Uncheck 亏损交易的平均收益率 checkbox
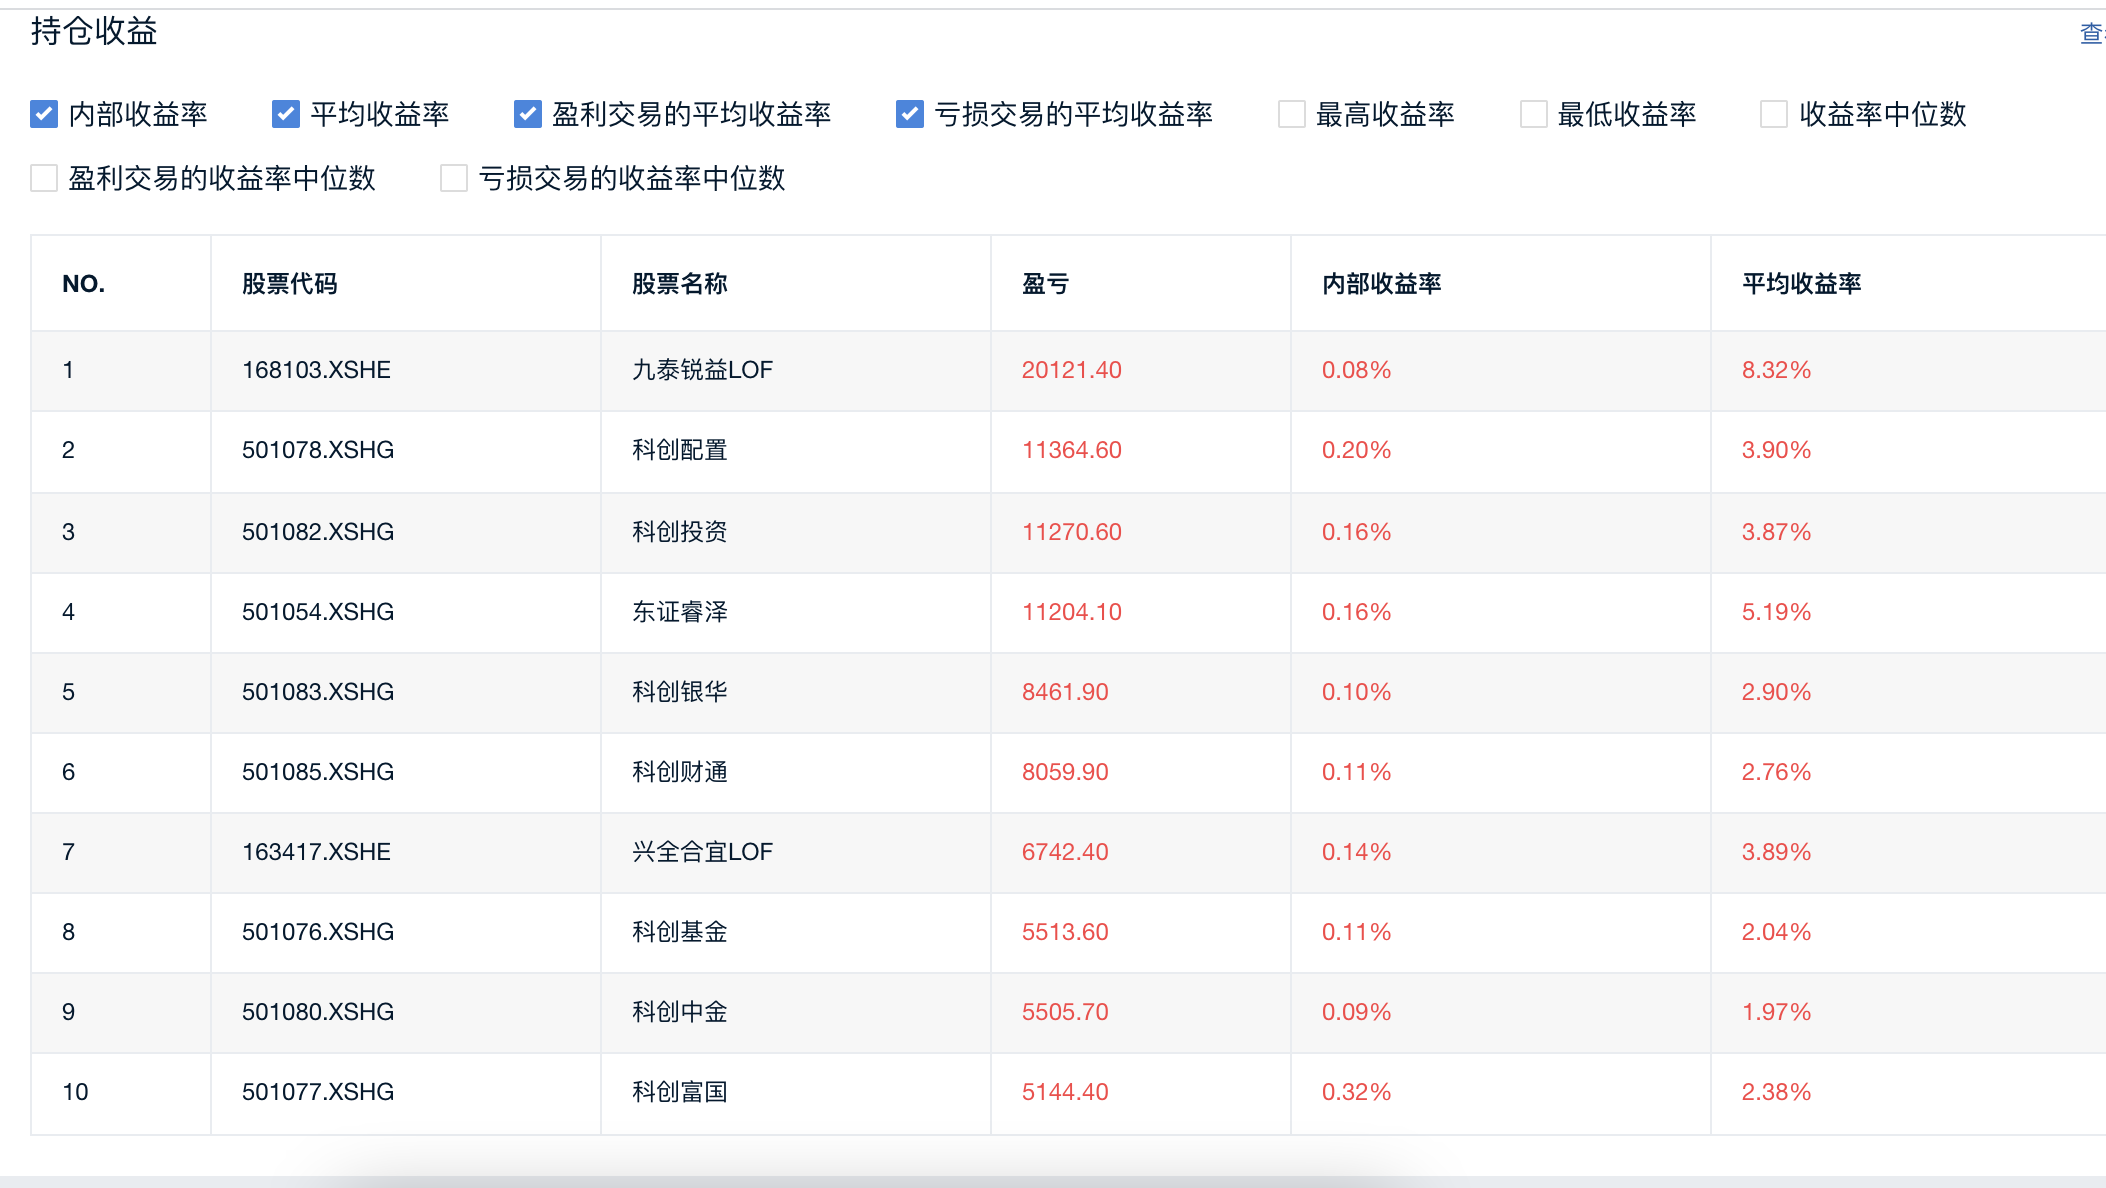 910,114
